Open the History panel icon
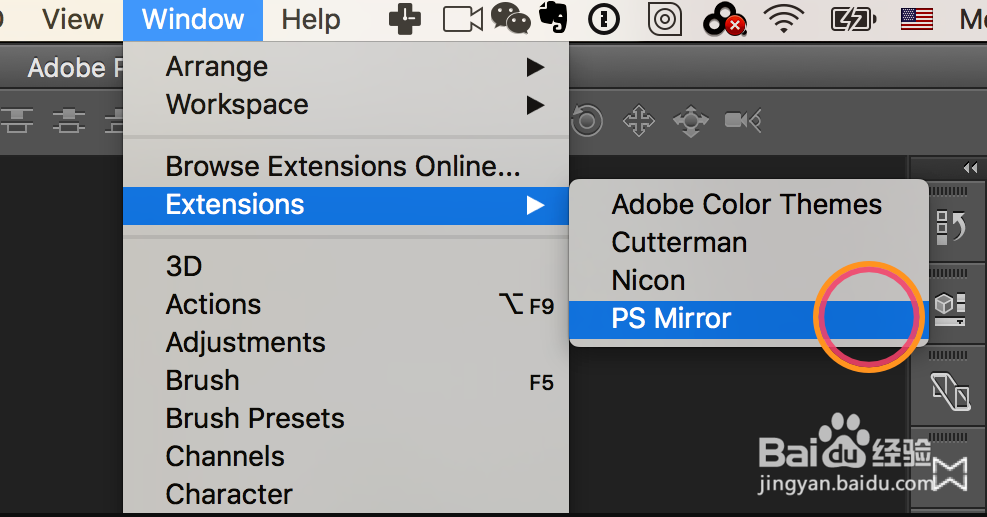The height and width of the screenshot is (517, 987). [x=950, y=226]
